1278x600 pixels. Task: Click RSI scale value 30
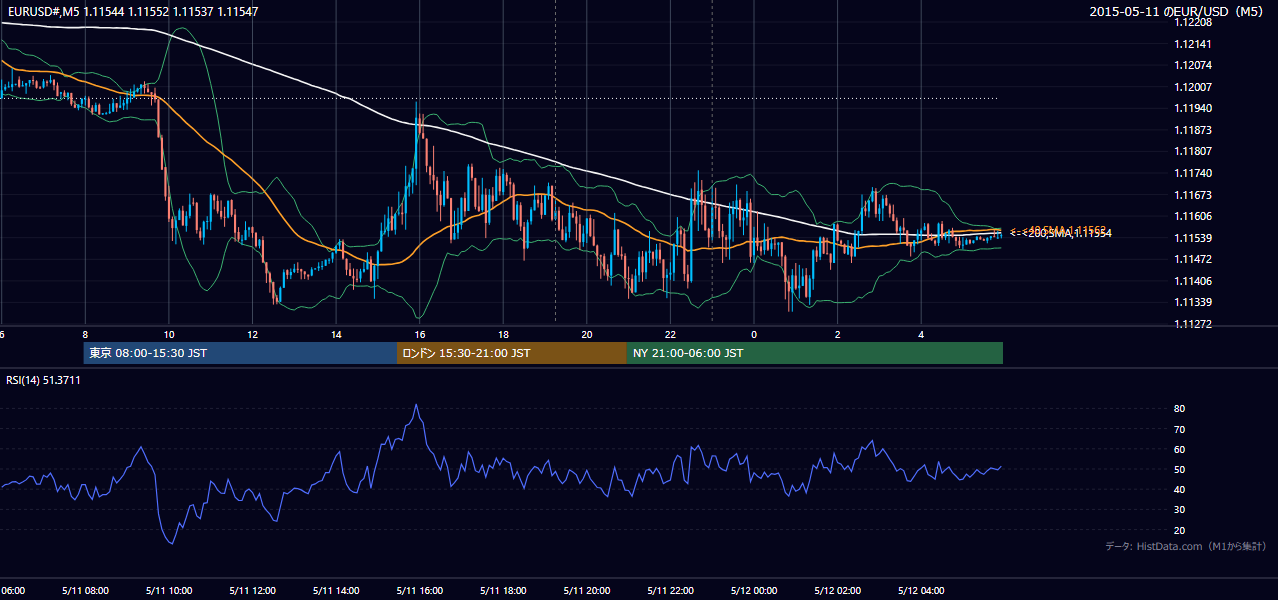pyautogui.click(x=1180, y=510)
